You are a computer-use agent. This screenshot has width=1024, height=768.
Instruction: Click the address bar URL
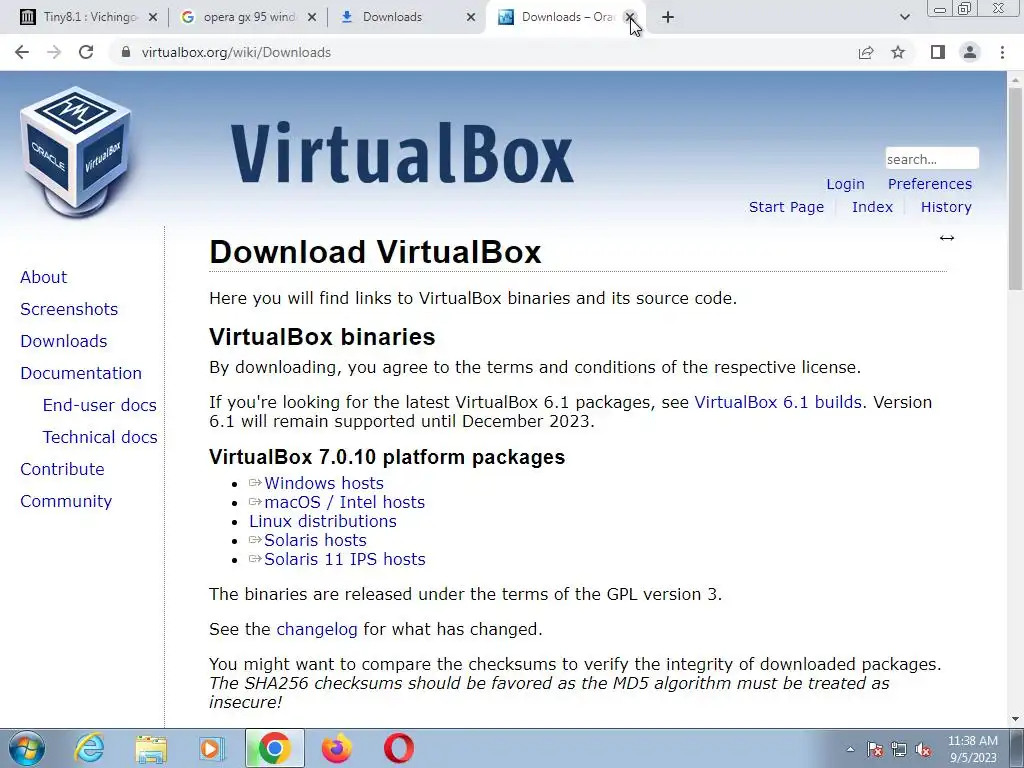click(236, 52)
